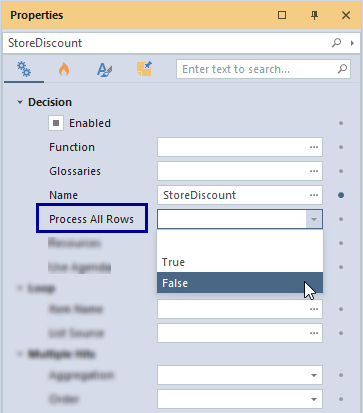This screenshot has height=413, width=363.
Task: Click marker dot beside Aggregation row
Action: (x=341, y=375)
